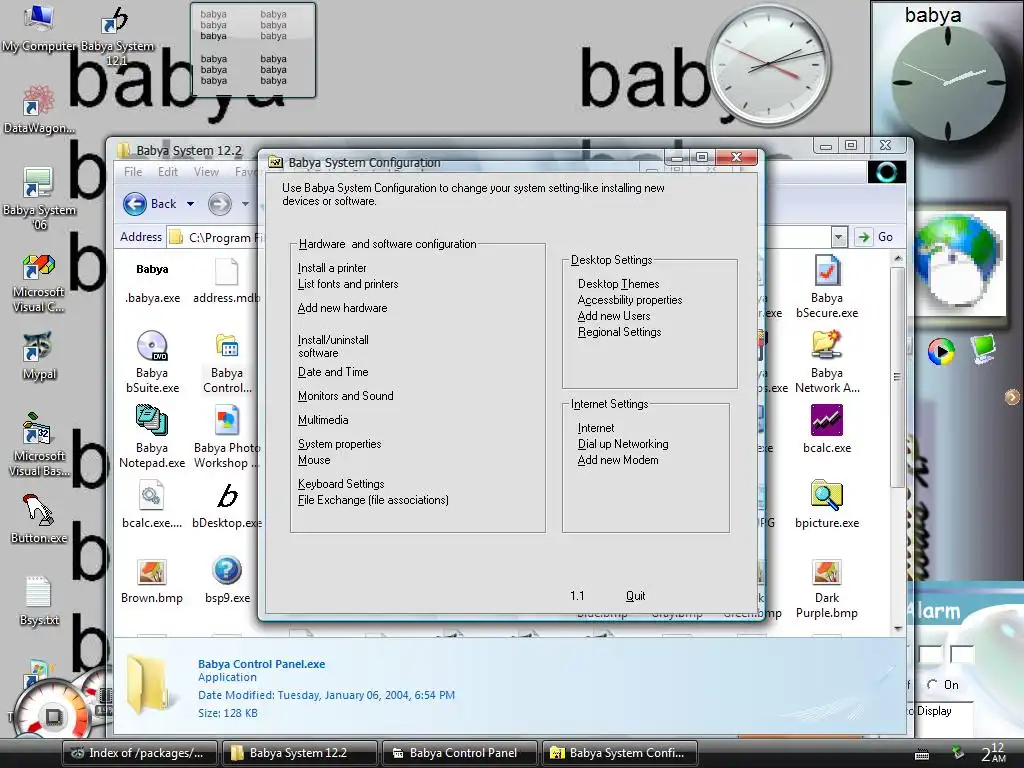
Task: Open Regional Settings
Action: 619,332
